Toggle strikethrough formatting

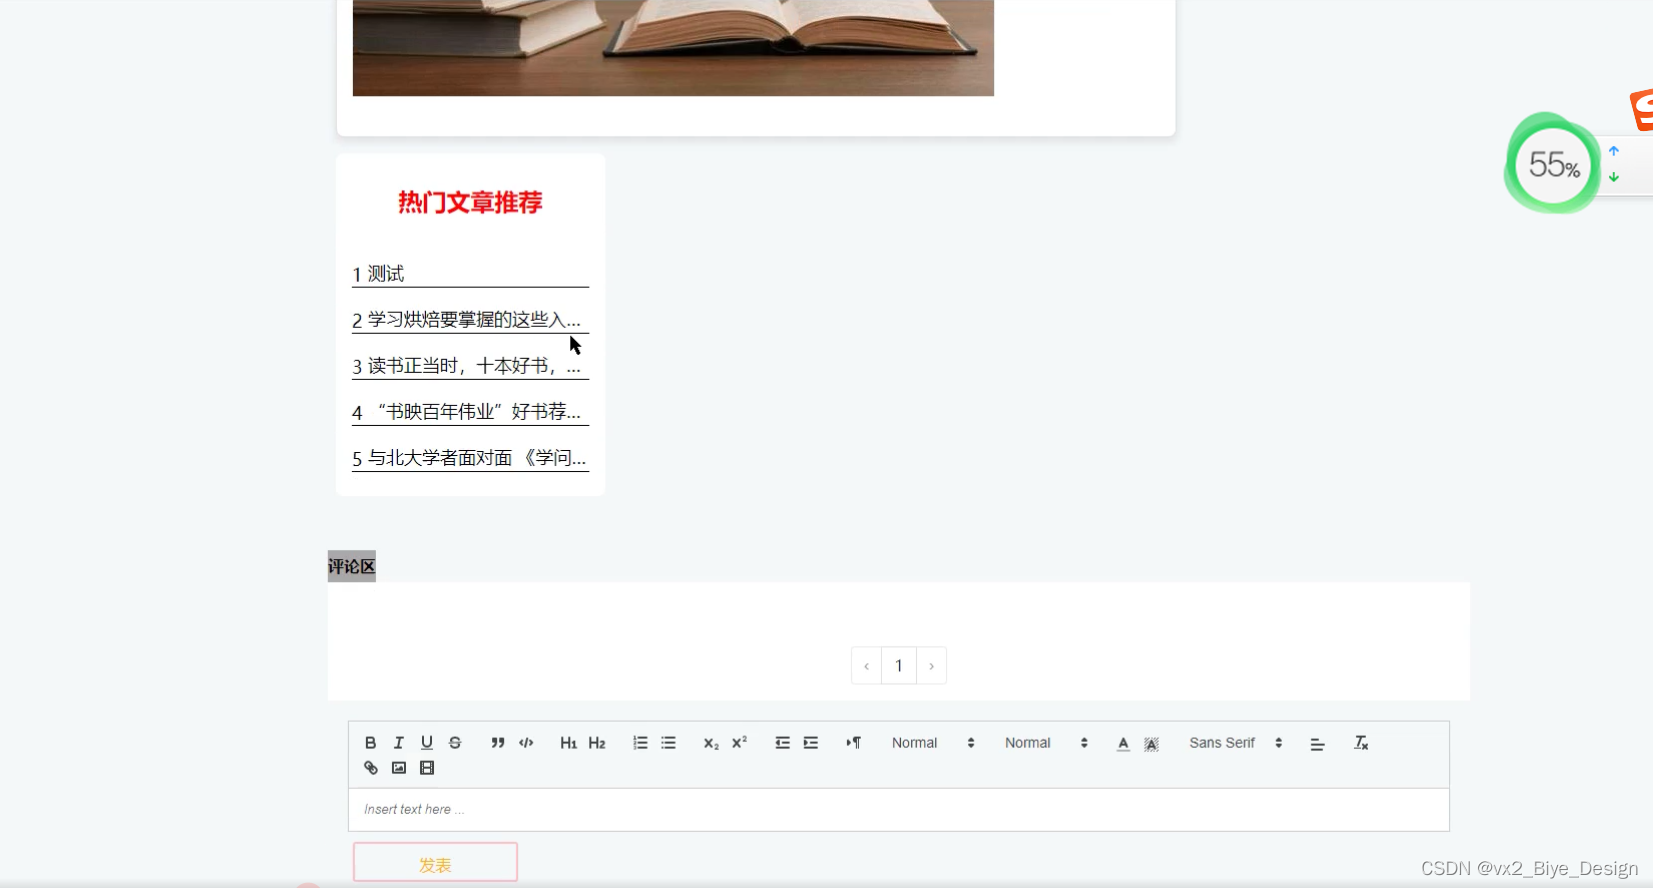pyautogui.click(x=455, y=743)
